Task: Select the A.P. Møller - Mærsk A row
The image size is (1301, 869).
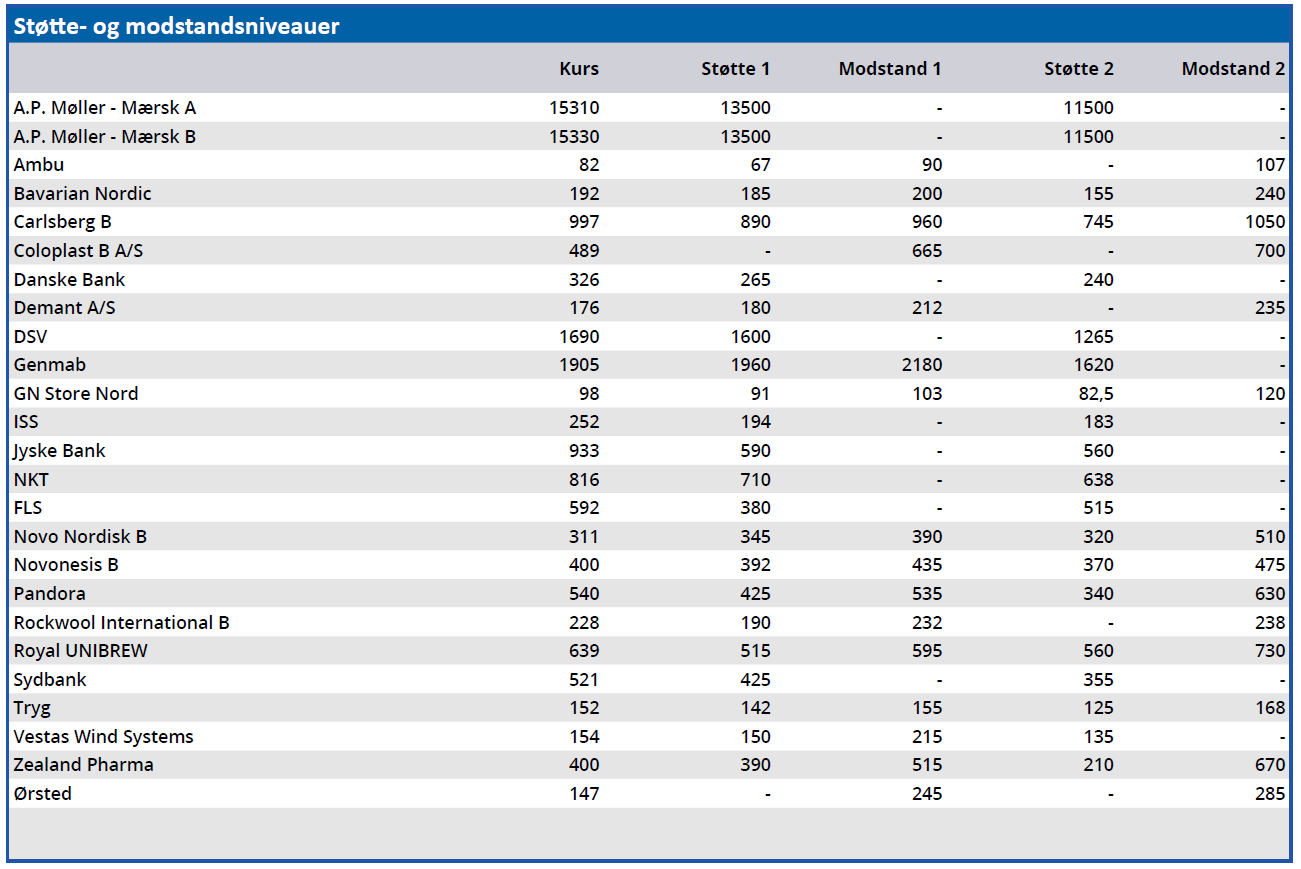Action: [105, 108]
